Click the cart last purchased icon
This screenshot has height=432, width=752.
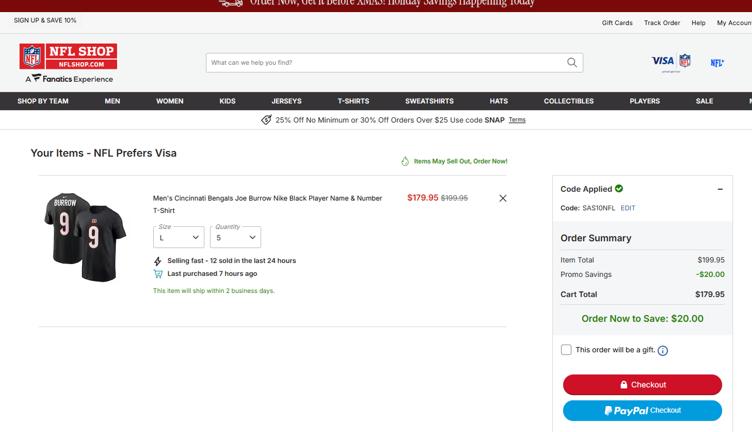[158, 274]
